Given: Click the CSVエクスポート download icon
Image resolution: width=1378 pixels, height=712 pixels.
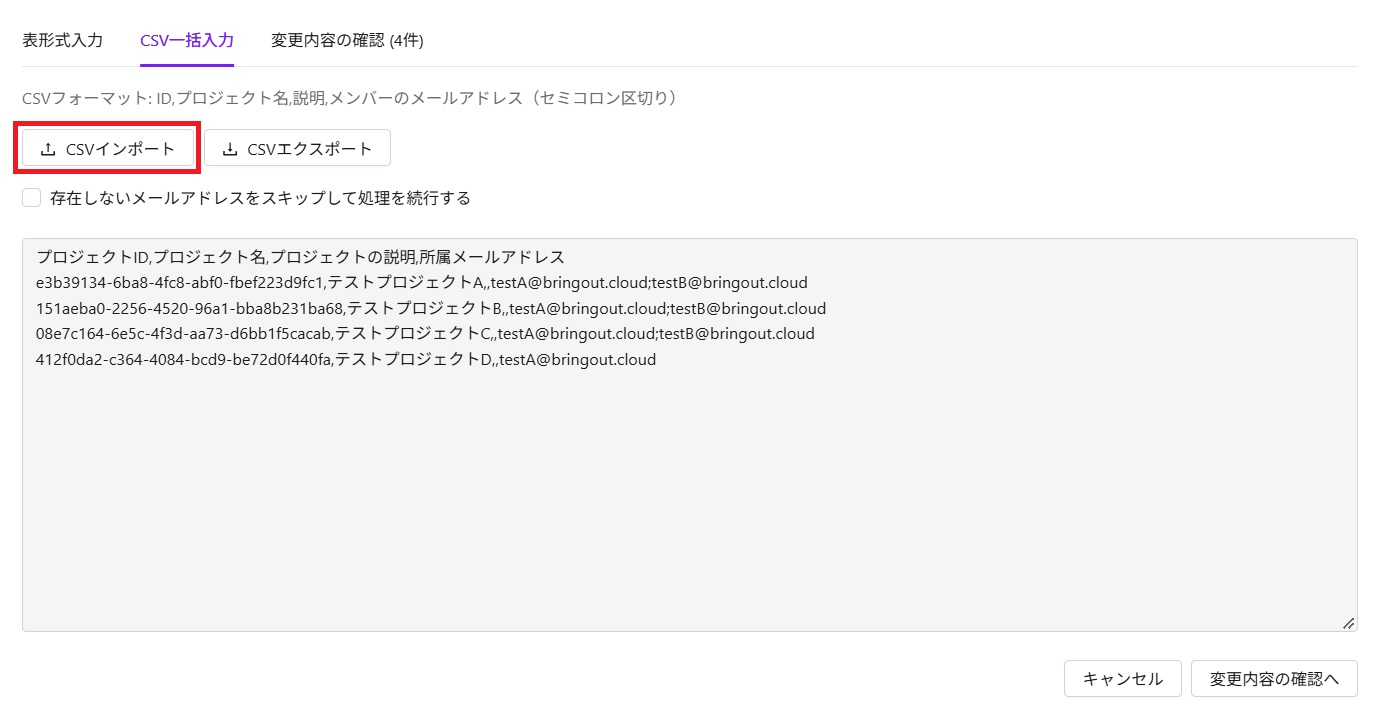Looking at the screenshot, I should [230, 149].
